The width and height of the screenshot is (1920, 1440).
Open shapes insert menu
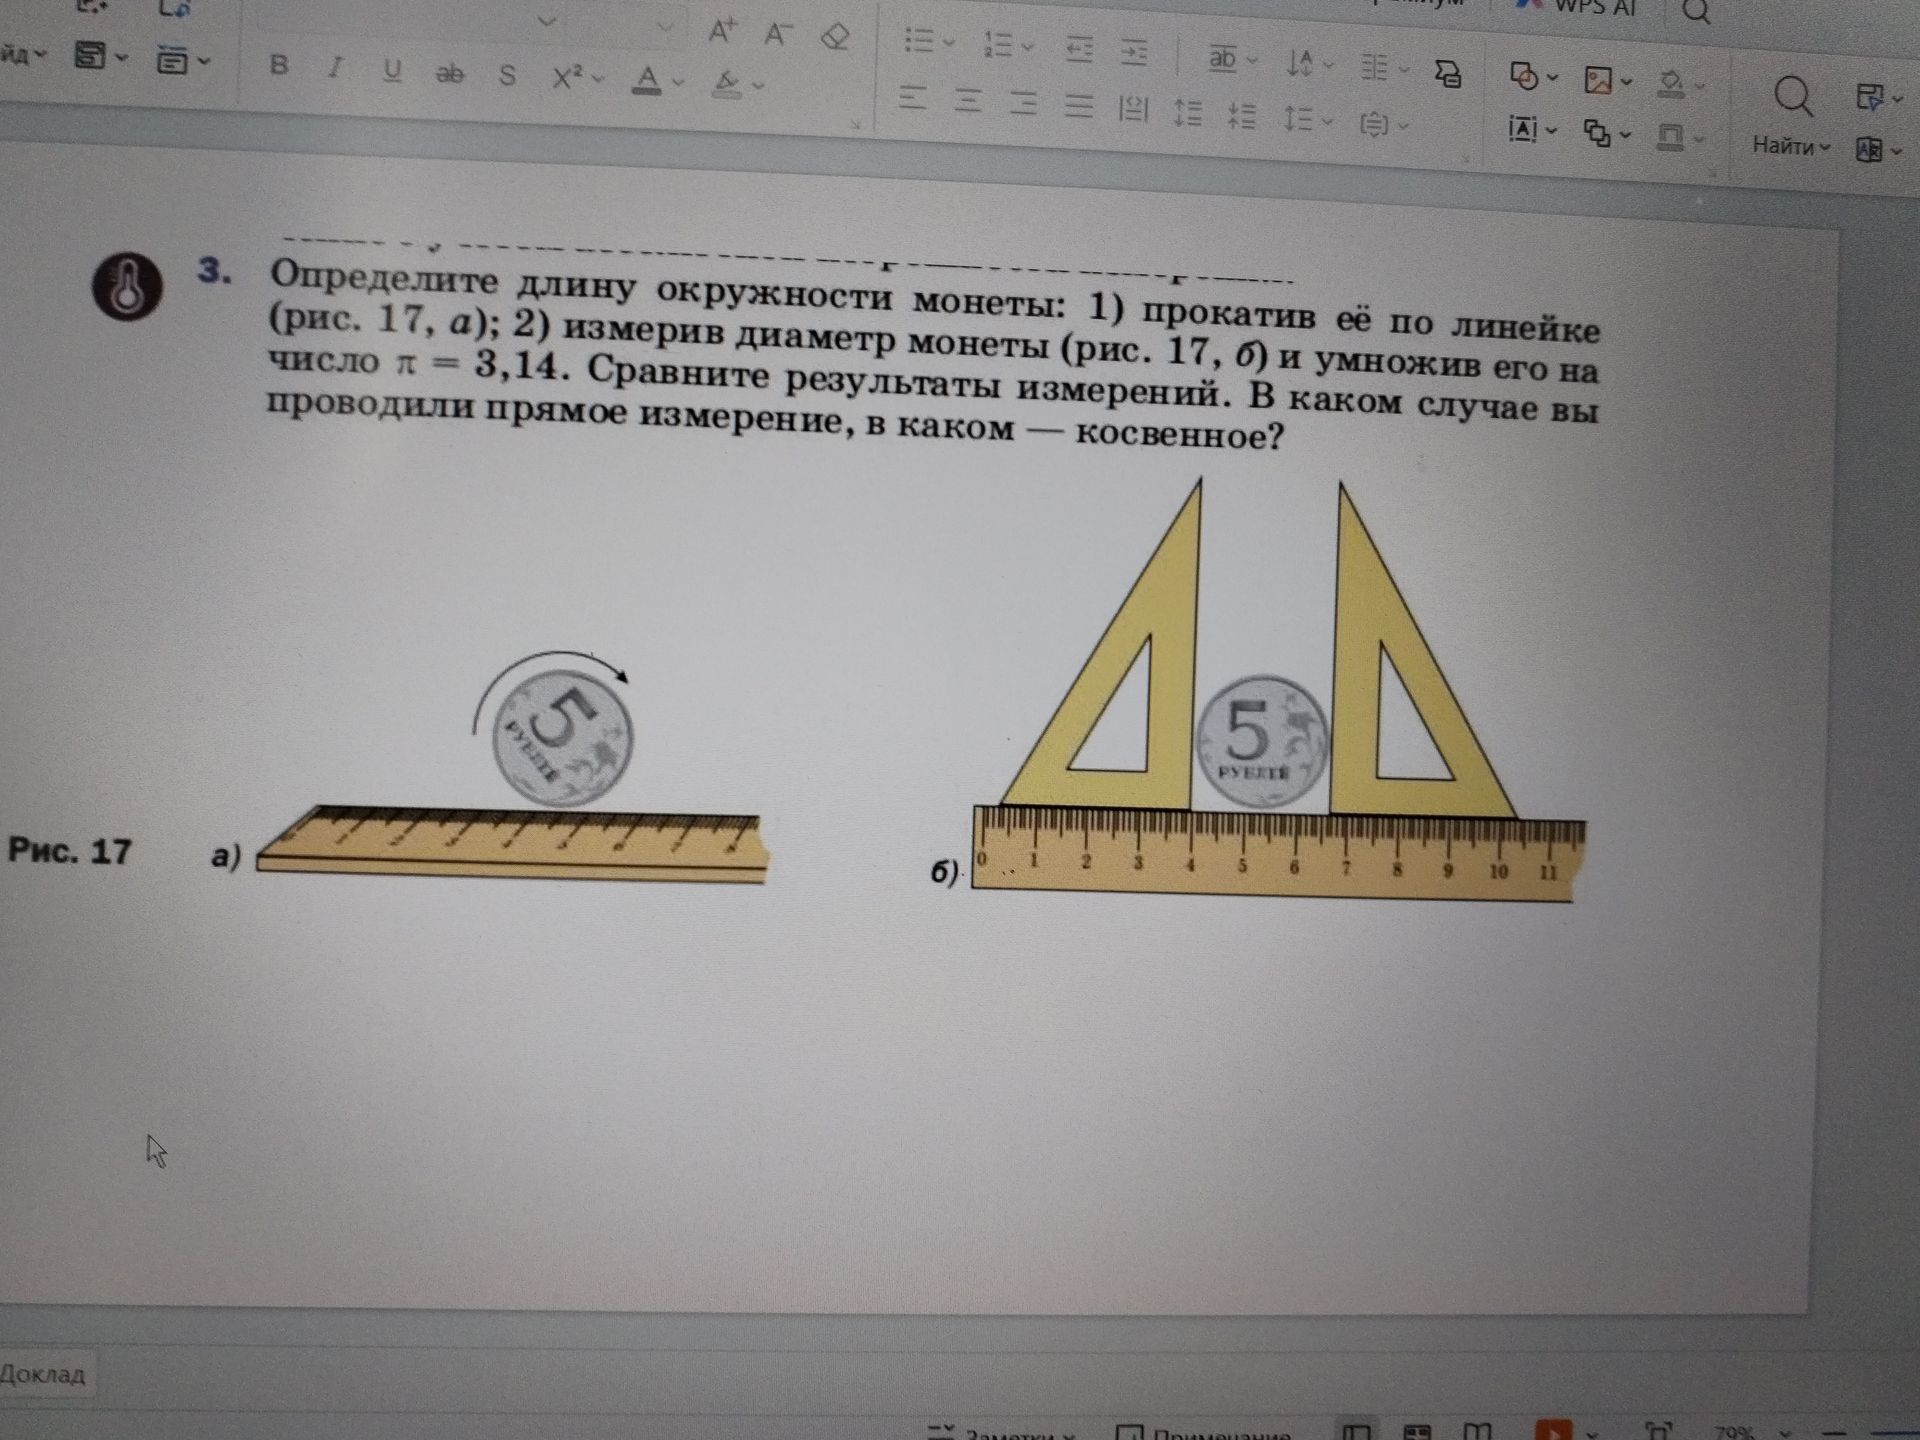[x=1524, y=76]
